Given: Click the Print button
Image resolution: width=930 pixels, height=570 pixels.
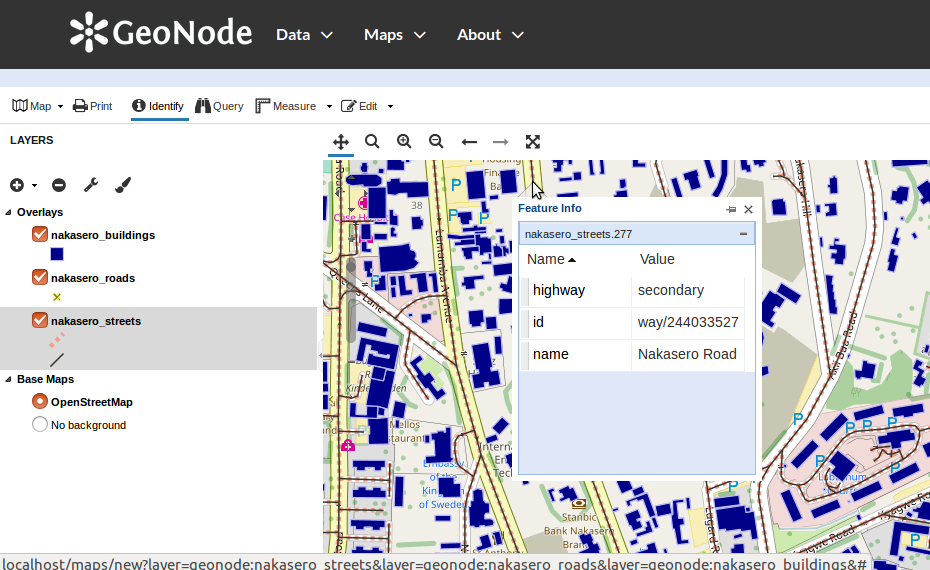Looking at the screenshot, I should [93, 106].
